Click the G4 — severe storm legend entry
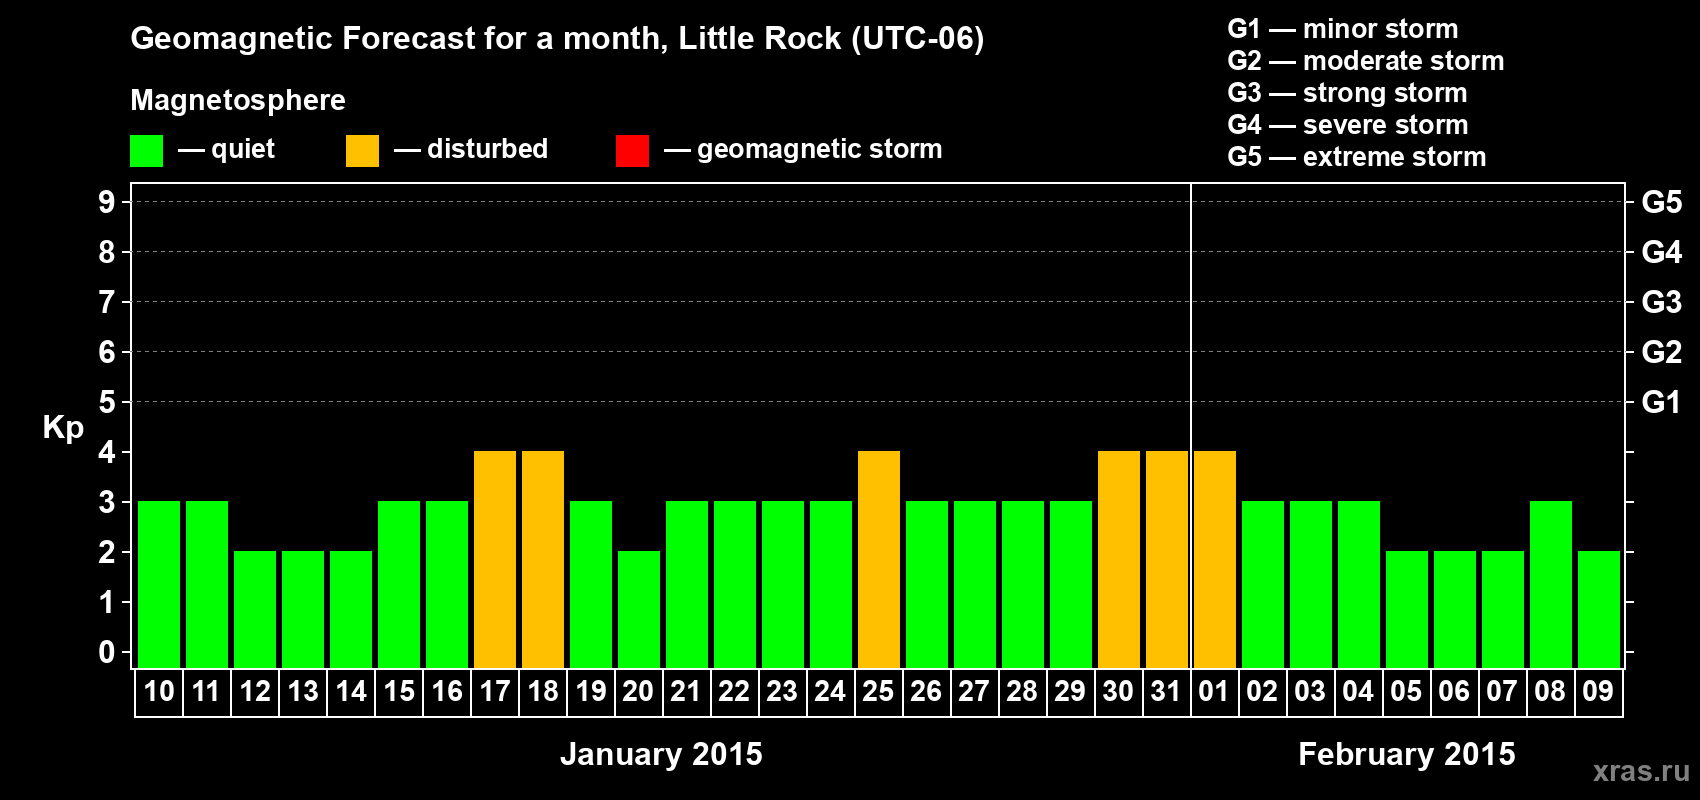Viewport: 1700px width, 800px height. click(1348, 125)
